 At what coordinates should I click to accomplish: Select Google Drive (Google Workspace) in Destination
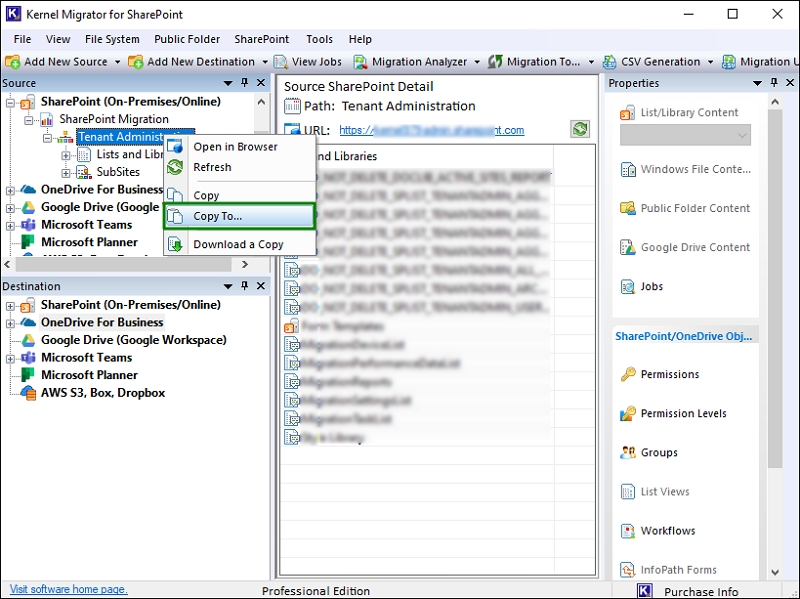134,340
